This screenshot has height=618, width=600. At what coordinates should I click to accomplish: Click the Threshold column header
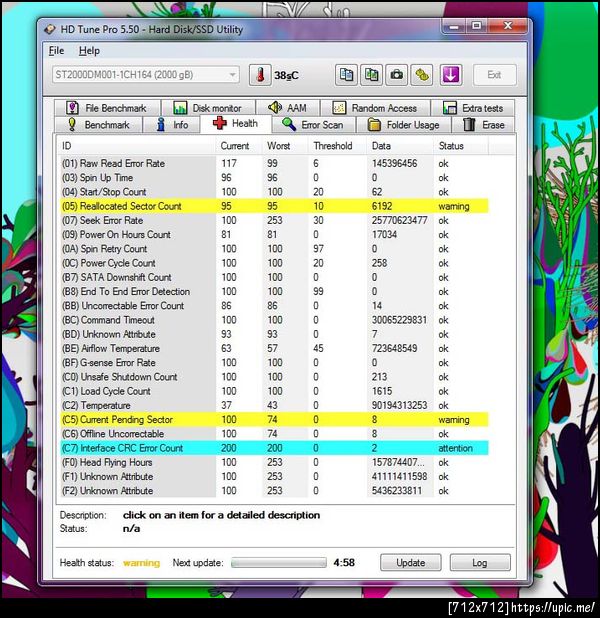pos(338,146)
